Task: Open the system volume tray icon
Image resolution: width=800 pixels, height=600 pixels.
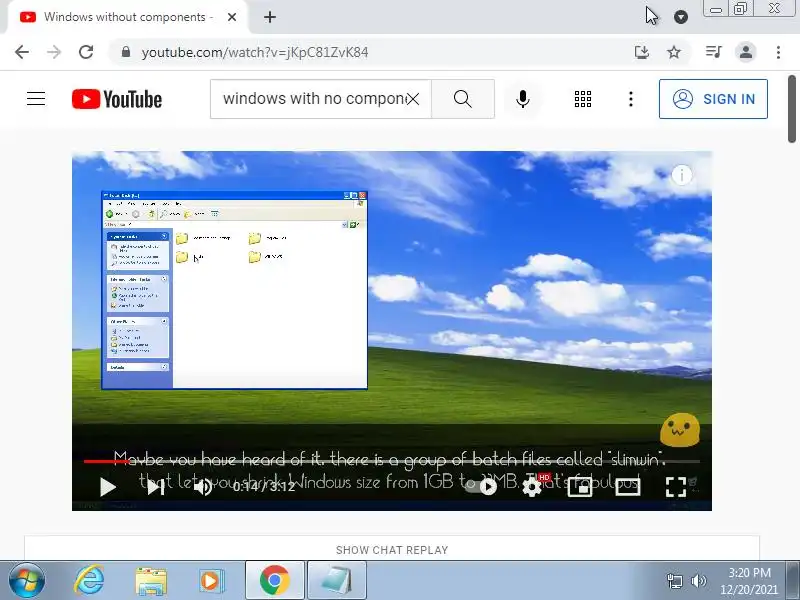Action: (698, 581)
